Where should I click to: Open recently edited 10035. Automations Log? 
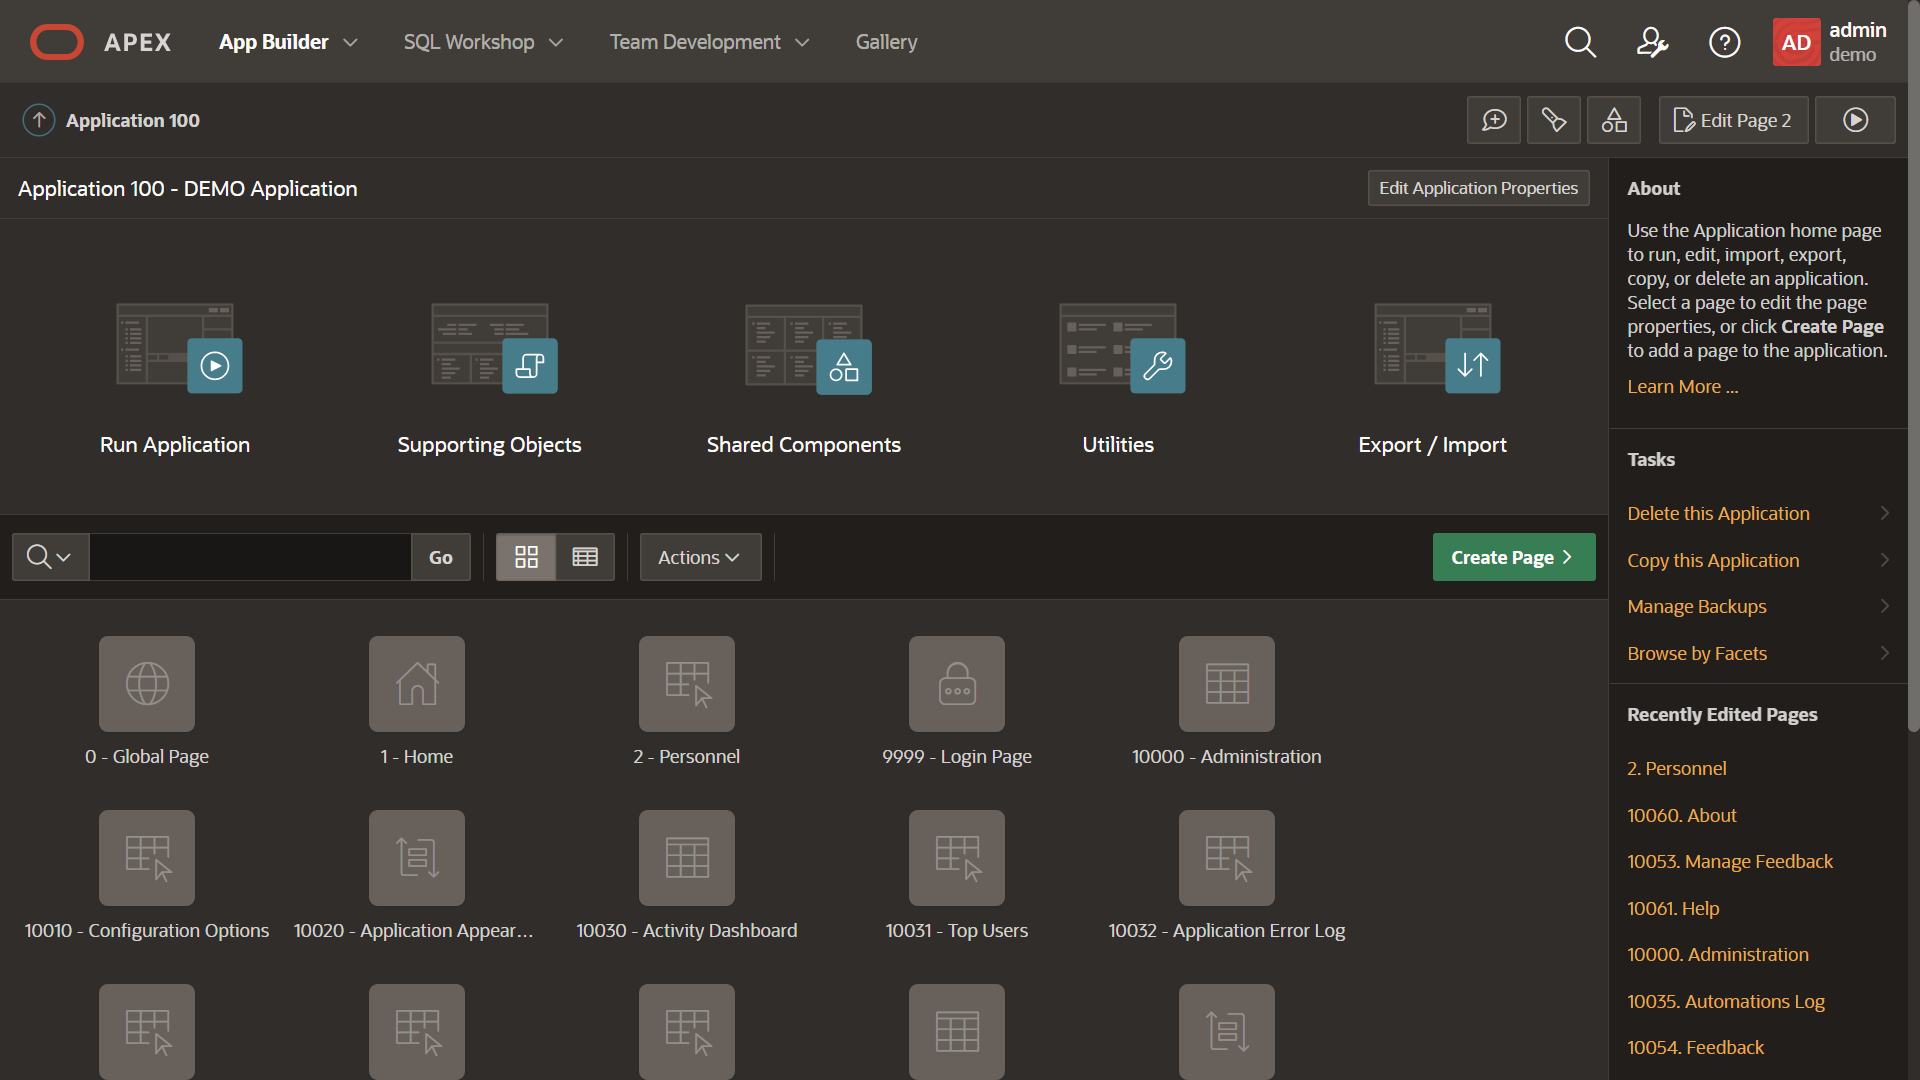(1725, 1001)
